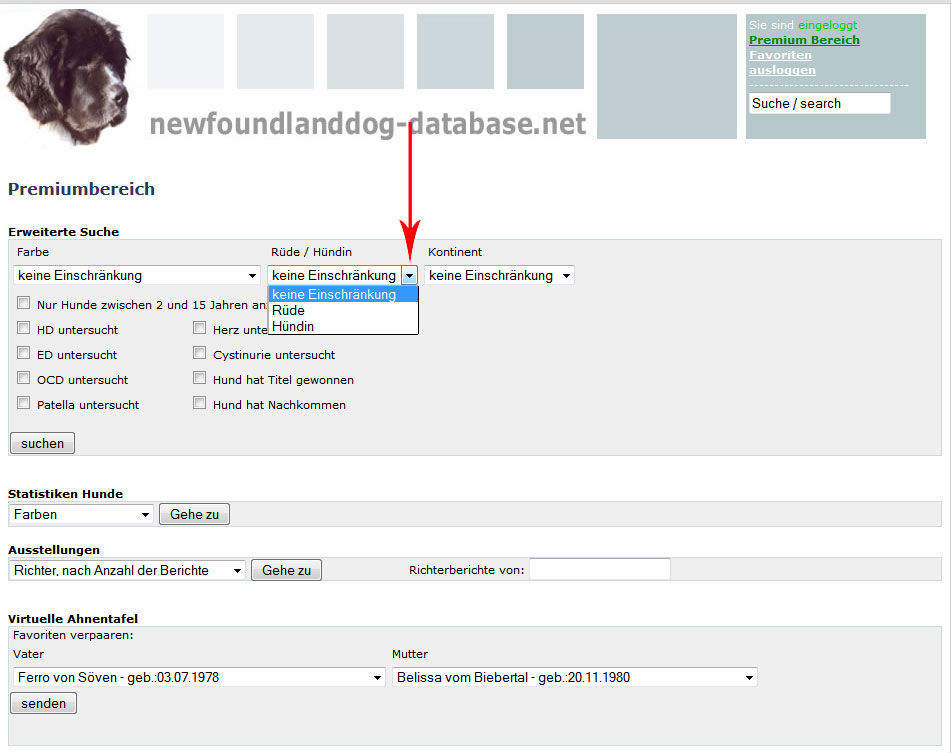Image resolution: width=951 pixels, height=753 pixels.
Task: Enable the HD untersucht checkbox
Action: (x=24, y=328)
